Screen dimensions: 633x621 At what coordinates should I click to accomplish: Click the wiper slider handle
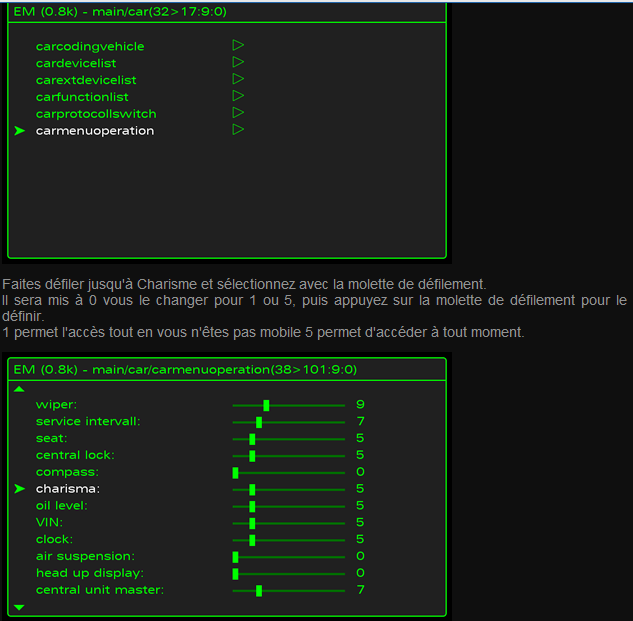coord(266,405)
